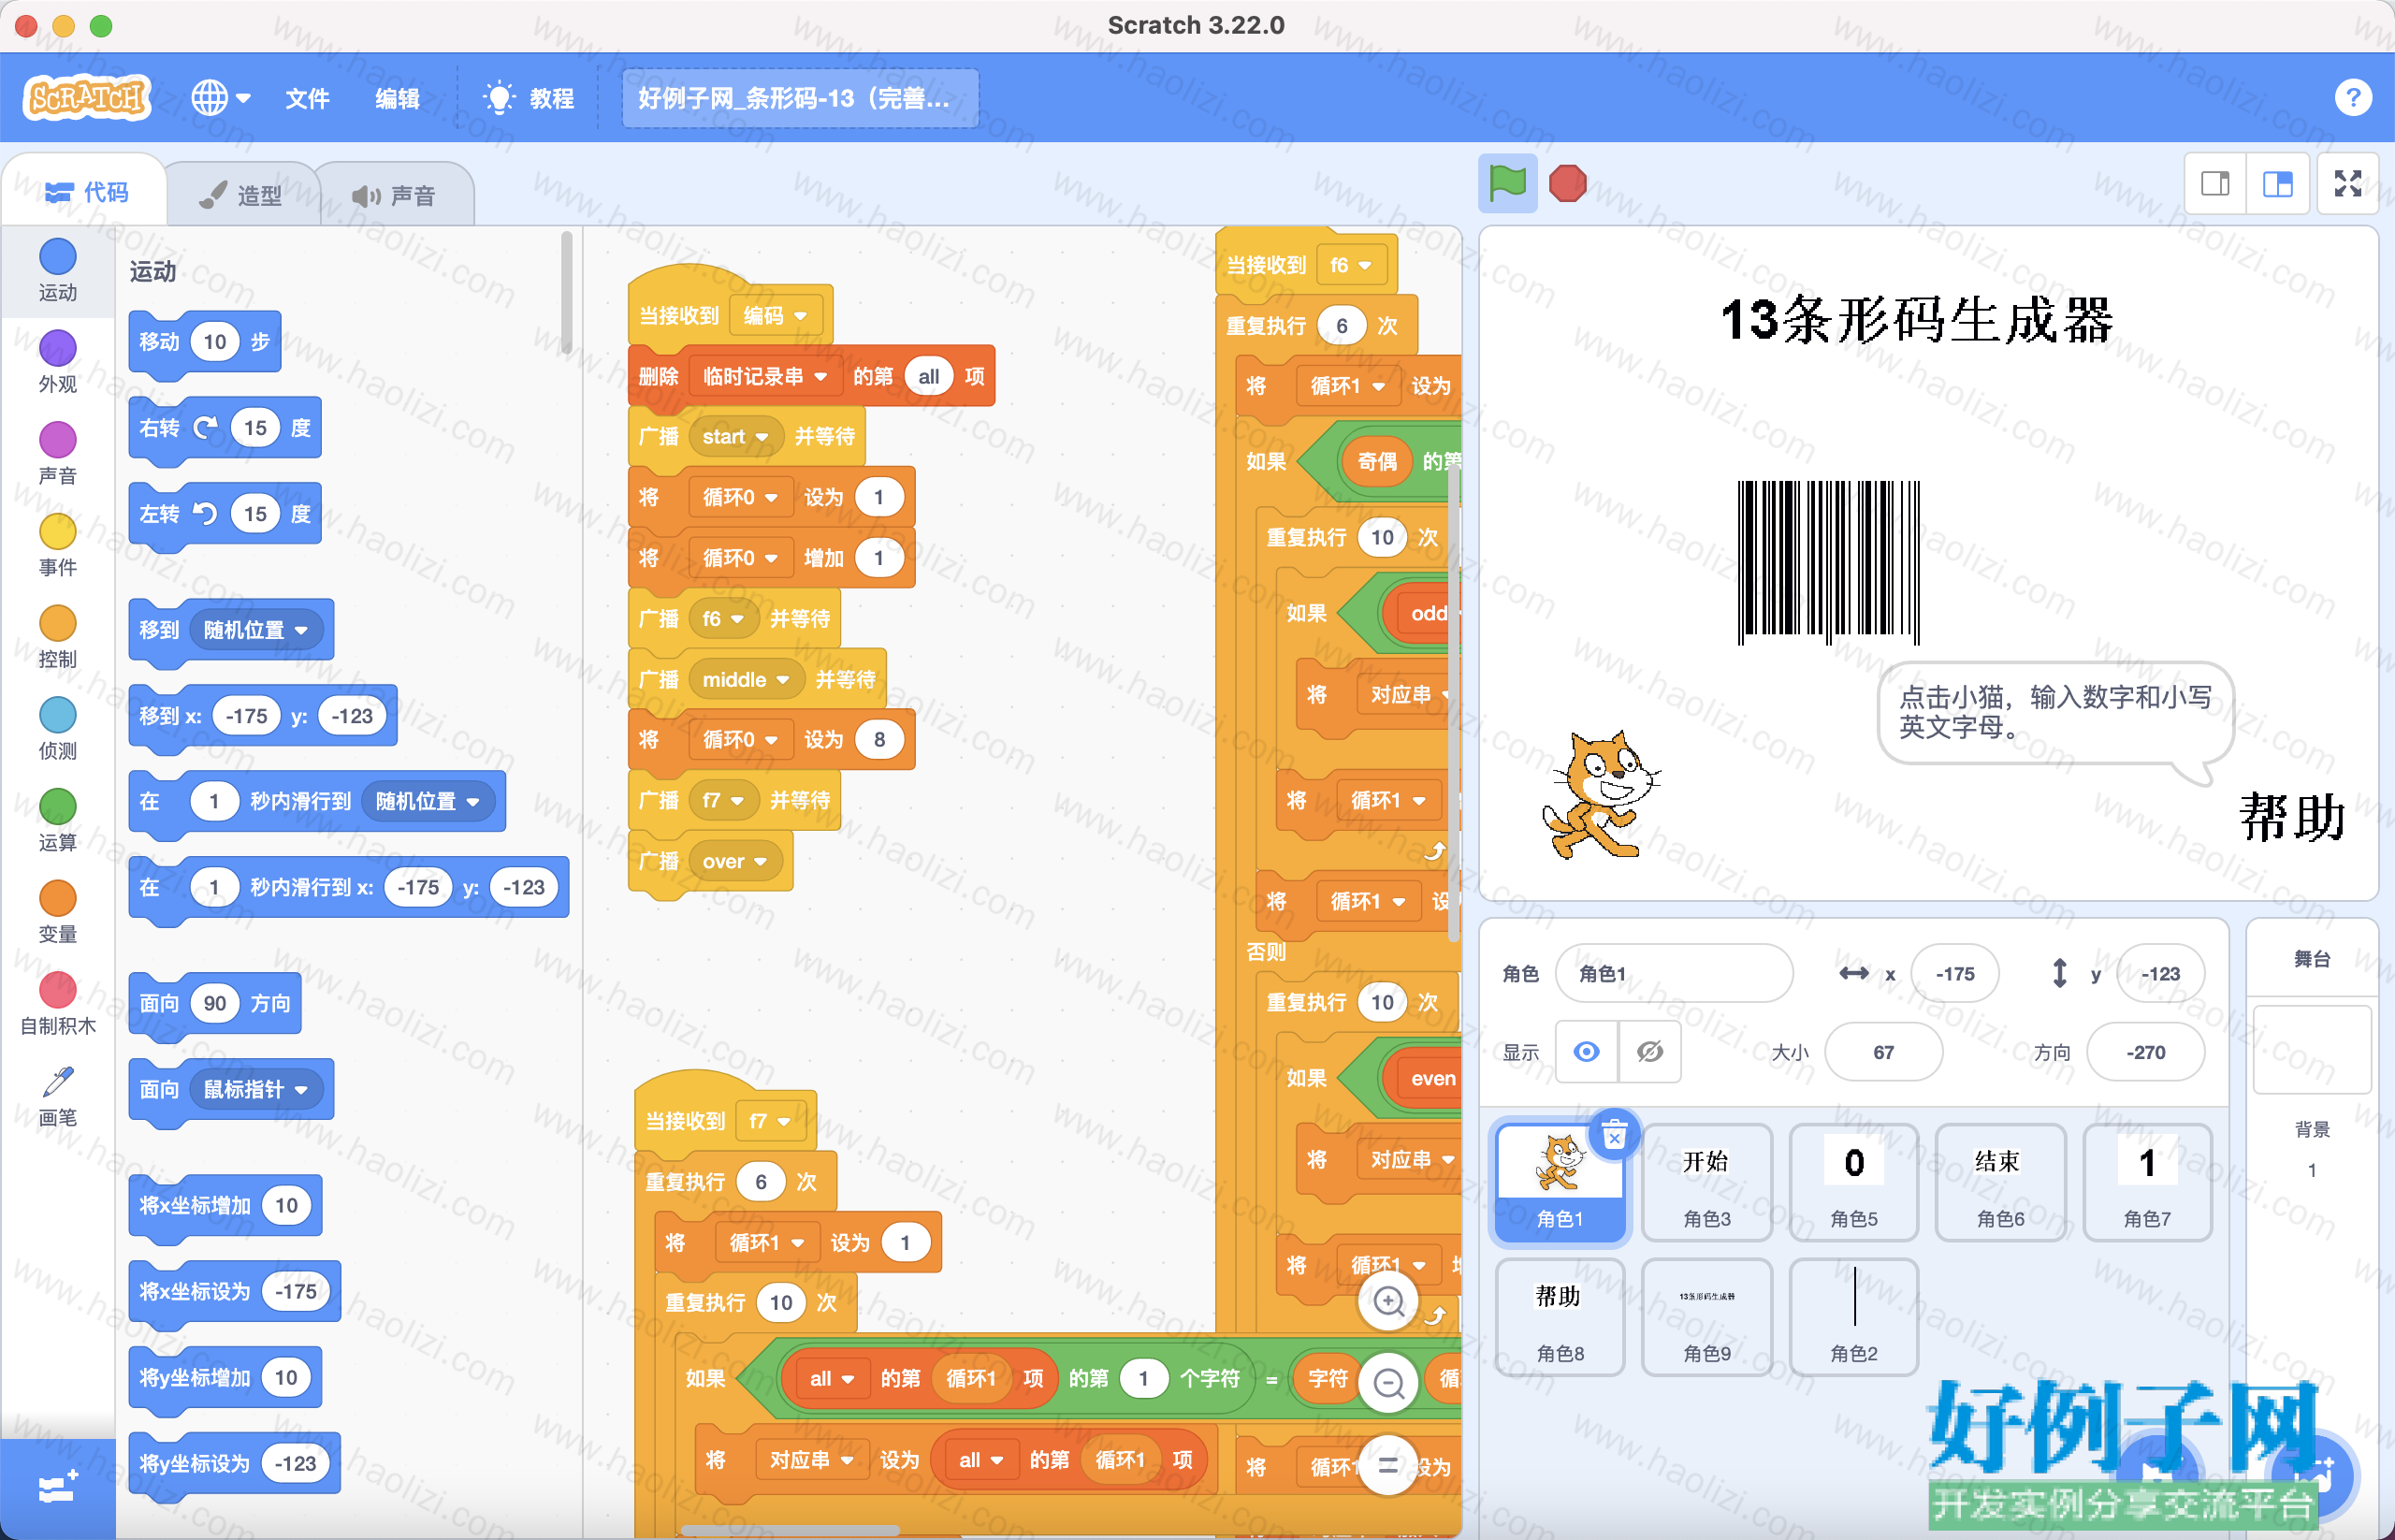Stop the project with red stop sign
Viewport: 2395px width, 1540px height.
[x=1567, y=184]
